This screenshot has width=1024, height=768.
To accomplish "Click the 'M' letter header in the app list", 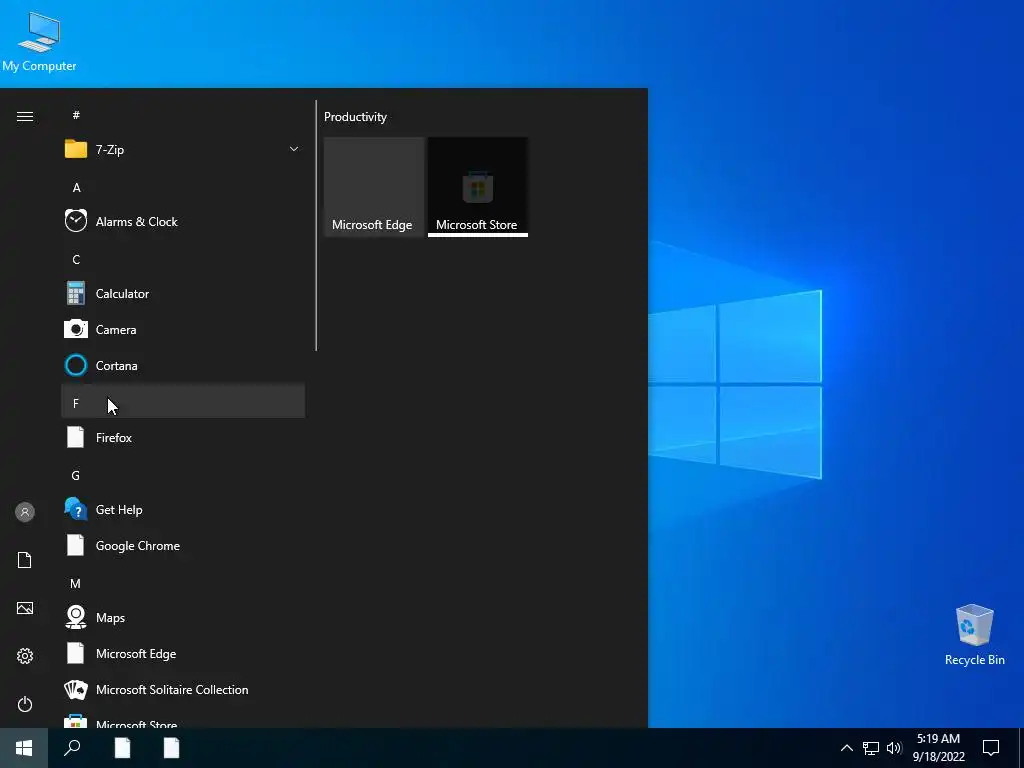I will [x=76, y=583].
